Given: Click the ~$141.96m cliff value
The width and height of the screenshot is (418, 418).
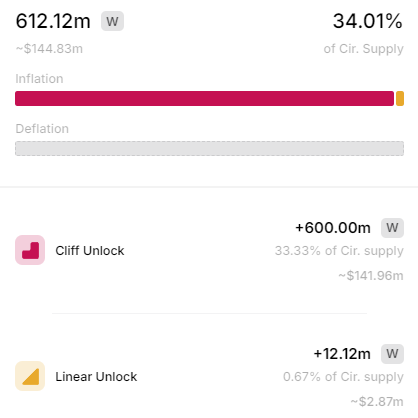Looking at the screenshot, I should pos(371,276).
